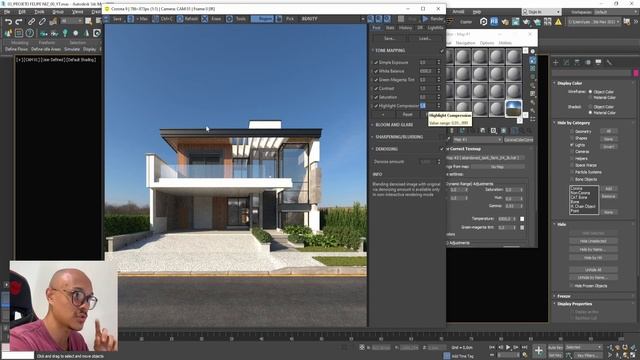Click the Play animation button

[x=508, y=347]
